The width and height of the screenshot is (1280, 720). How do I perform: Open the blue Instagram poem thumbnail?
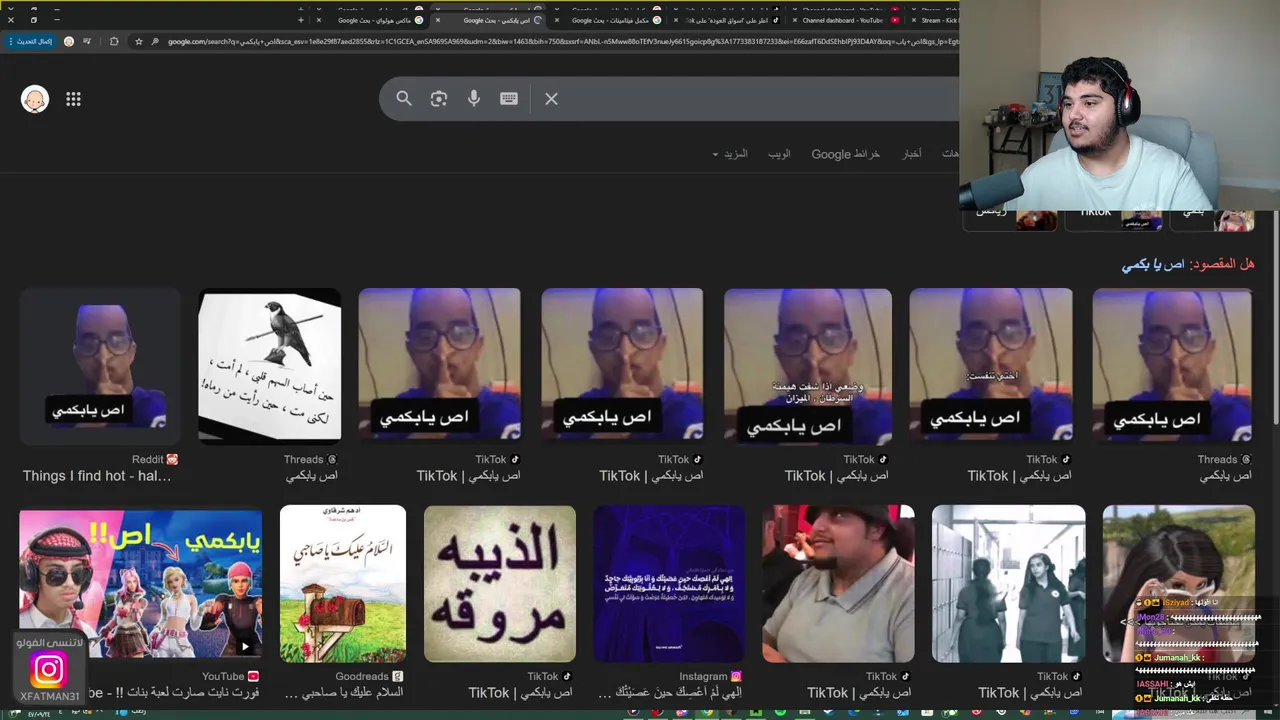pos(669,583)
